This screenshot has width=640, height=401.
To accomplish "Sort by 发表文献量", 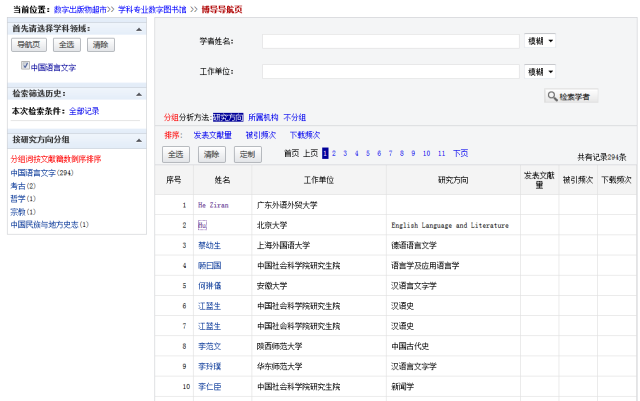I will (213, 135).
